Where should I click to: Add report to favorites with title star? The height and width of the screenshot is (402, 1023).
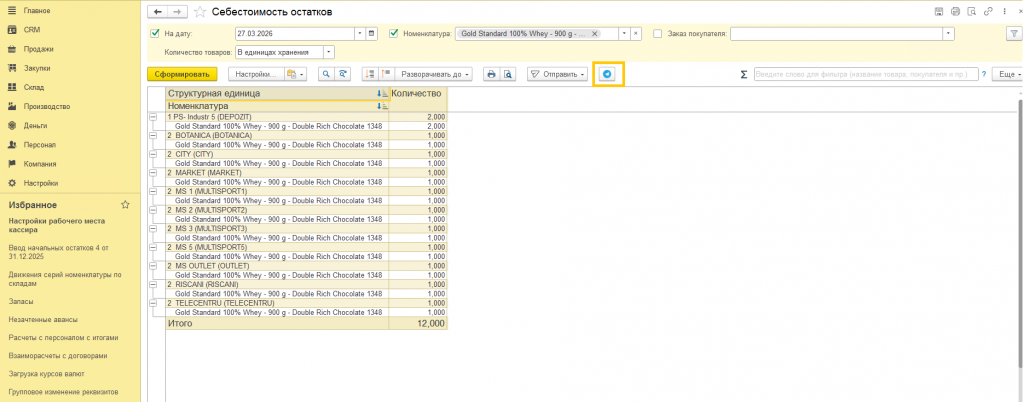coord(200,12)
